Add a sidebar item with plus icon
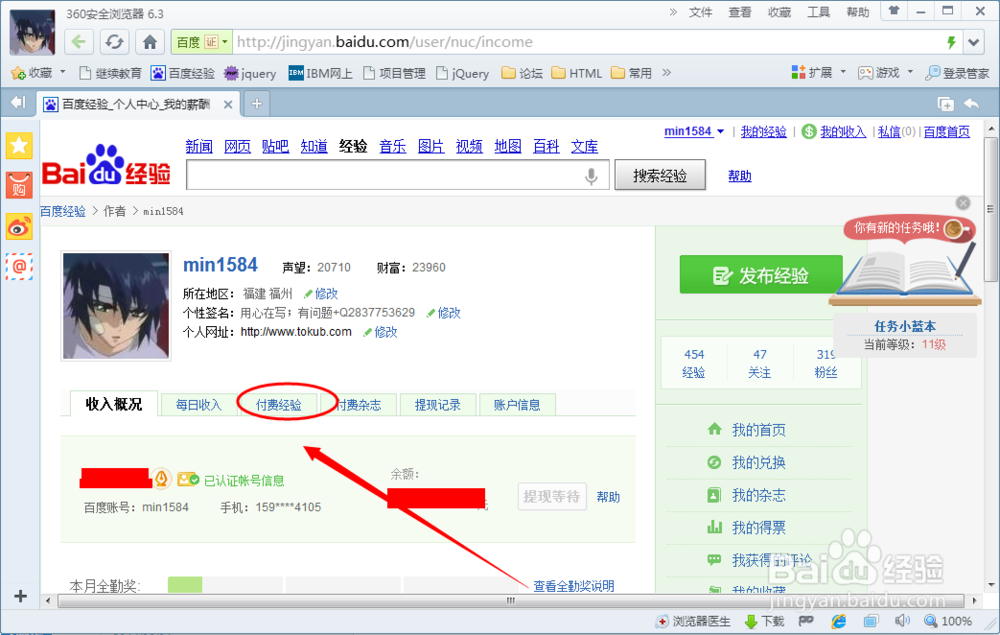 (x=20, y=596)
